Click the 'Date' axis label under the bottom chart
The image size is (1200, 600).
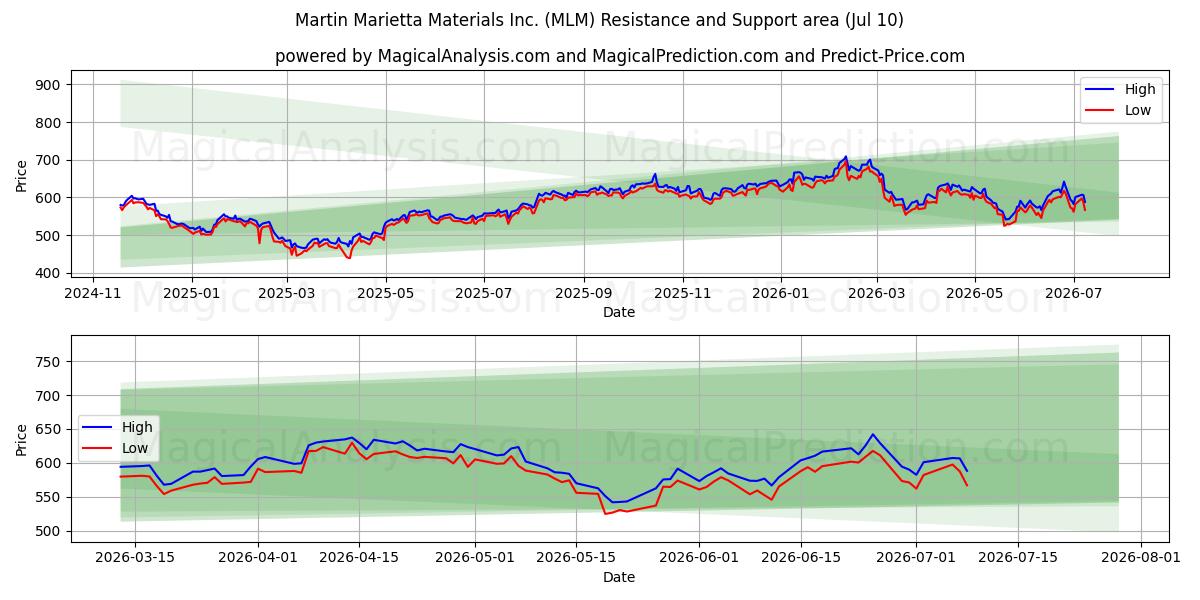click(x=619, y=577)
